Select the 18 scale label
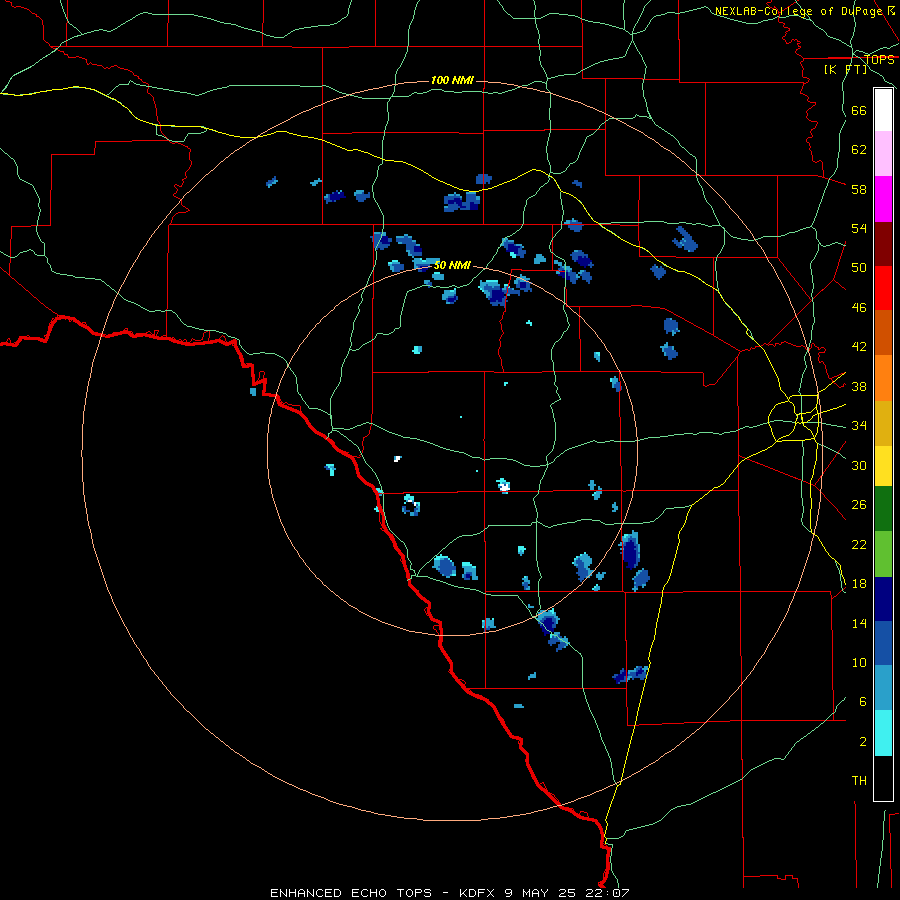Viewport: 900px width, 900px height. click(859, 584)
